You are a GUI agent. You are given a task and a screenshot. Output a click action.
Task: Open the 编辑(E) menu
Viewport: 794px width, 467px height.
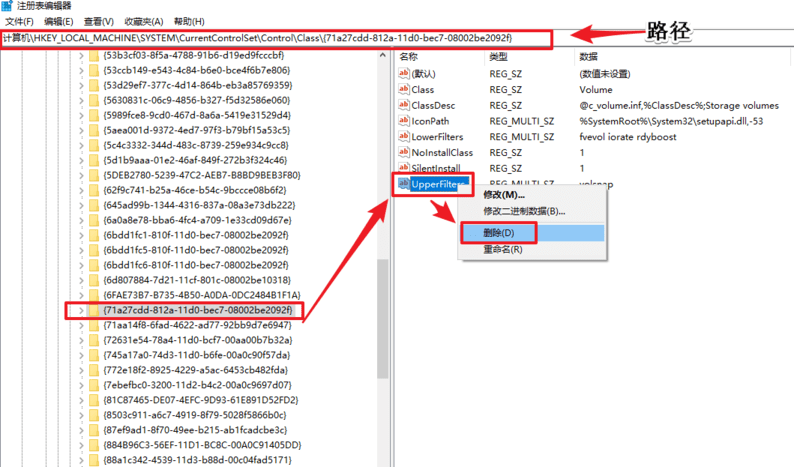coord(59,21)
